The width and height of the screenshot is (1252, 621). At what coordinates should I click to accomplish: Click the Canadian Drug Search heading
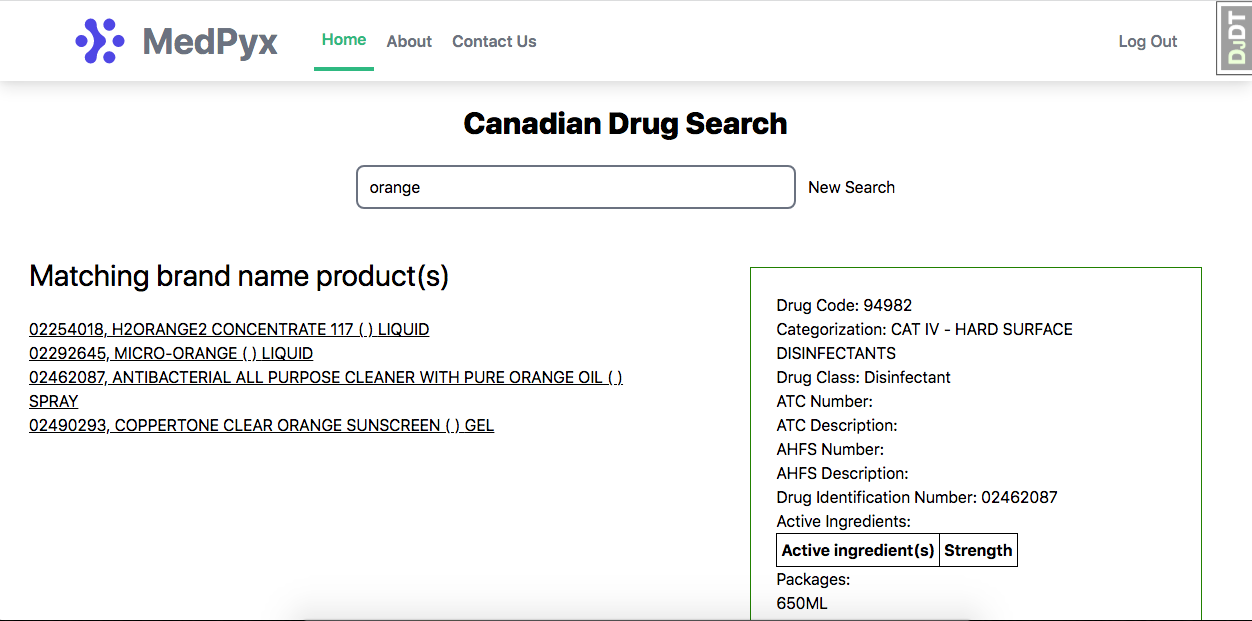click(x=625, y=124)
